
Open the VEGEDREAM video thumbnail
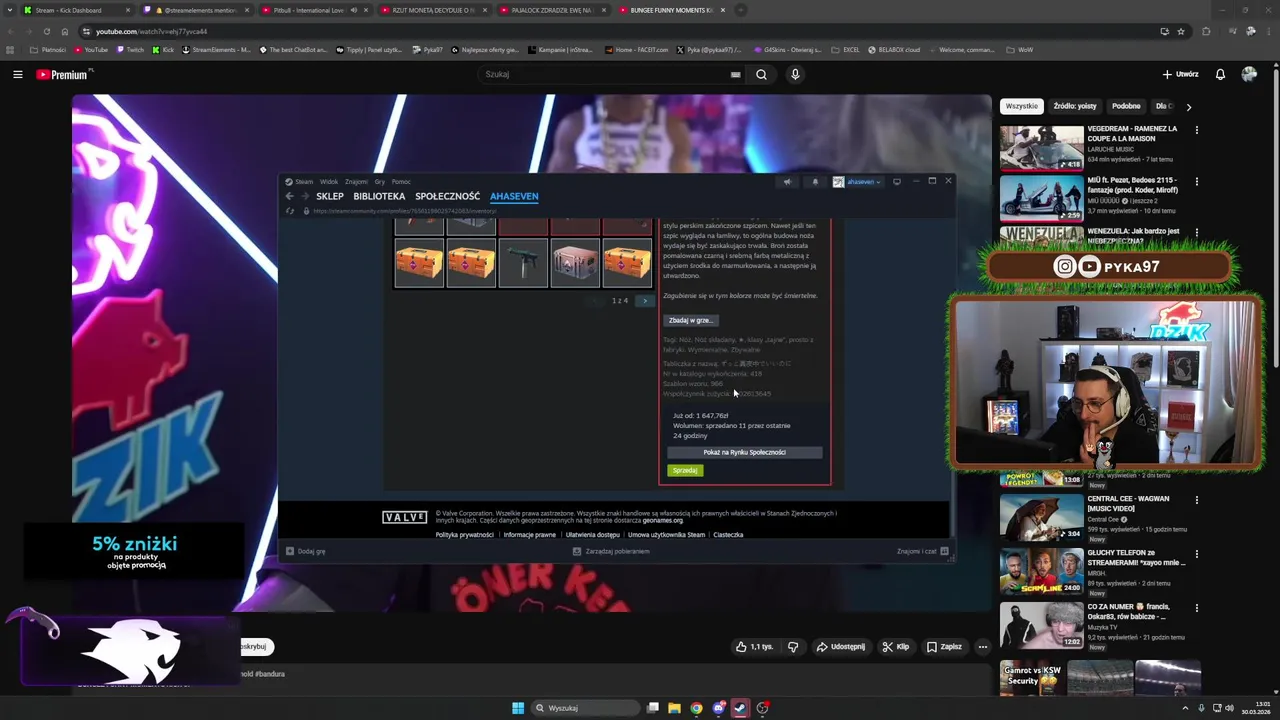pos(1041,147)
